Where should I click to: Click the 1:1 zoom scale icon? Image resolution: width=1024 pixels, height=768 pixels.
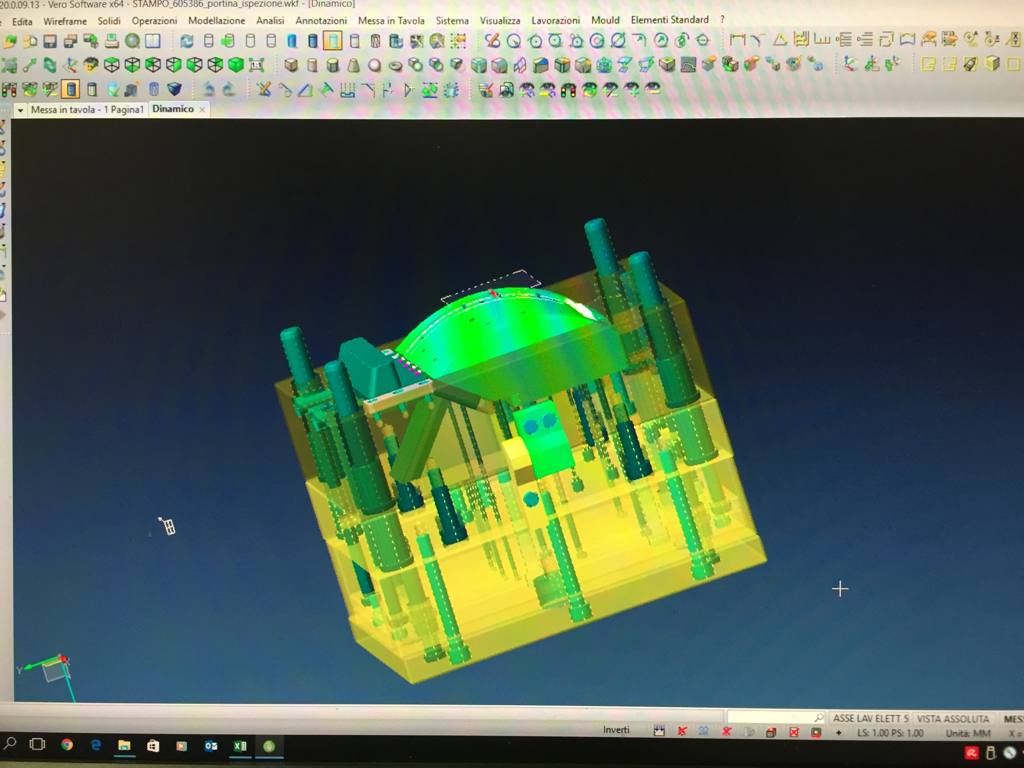[x=256, y=65]
